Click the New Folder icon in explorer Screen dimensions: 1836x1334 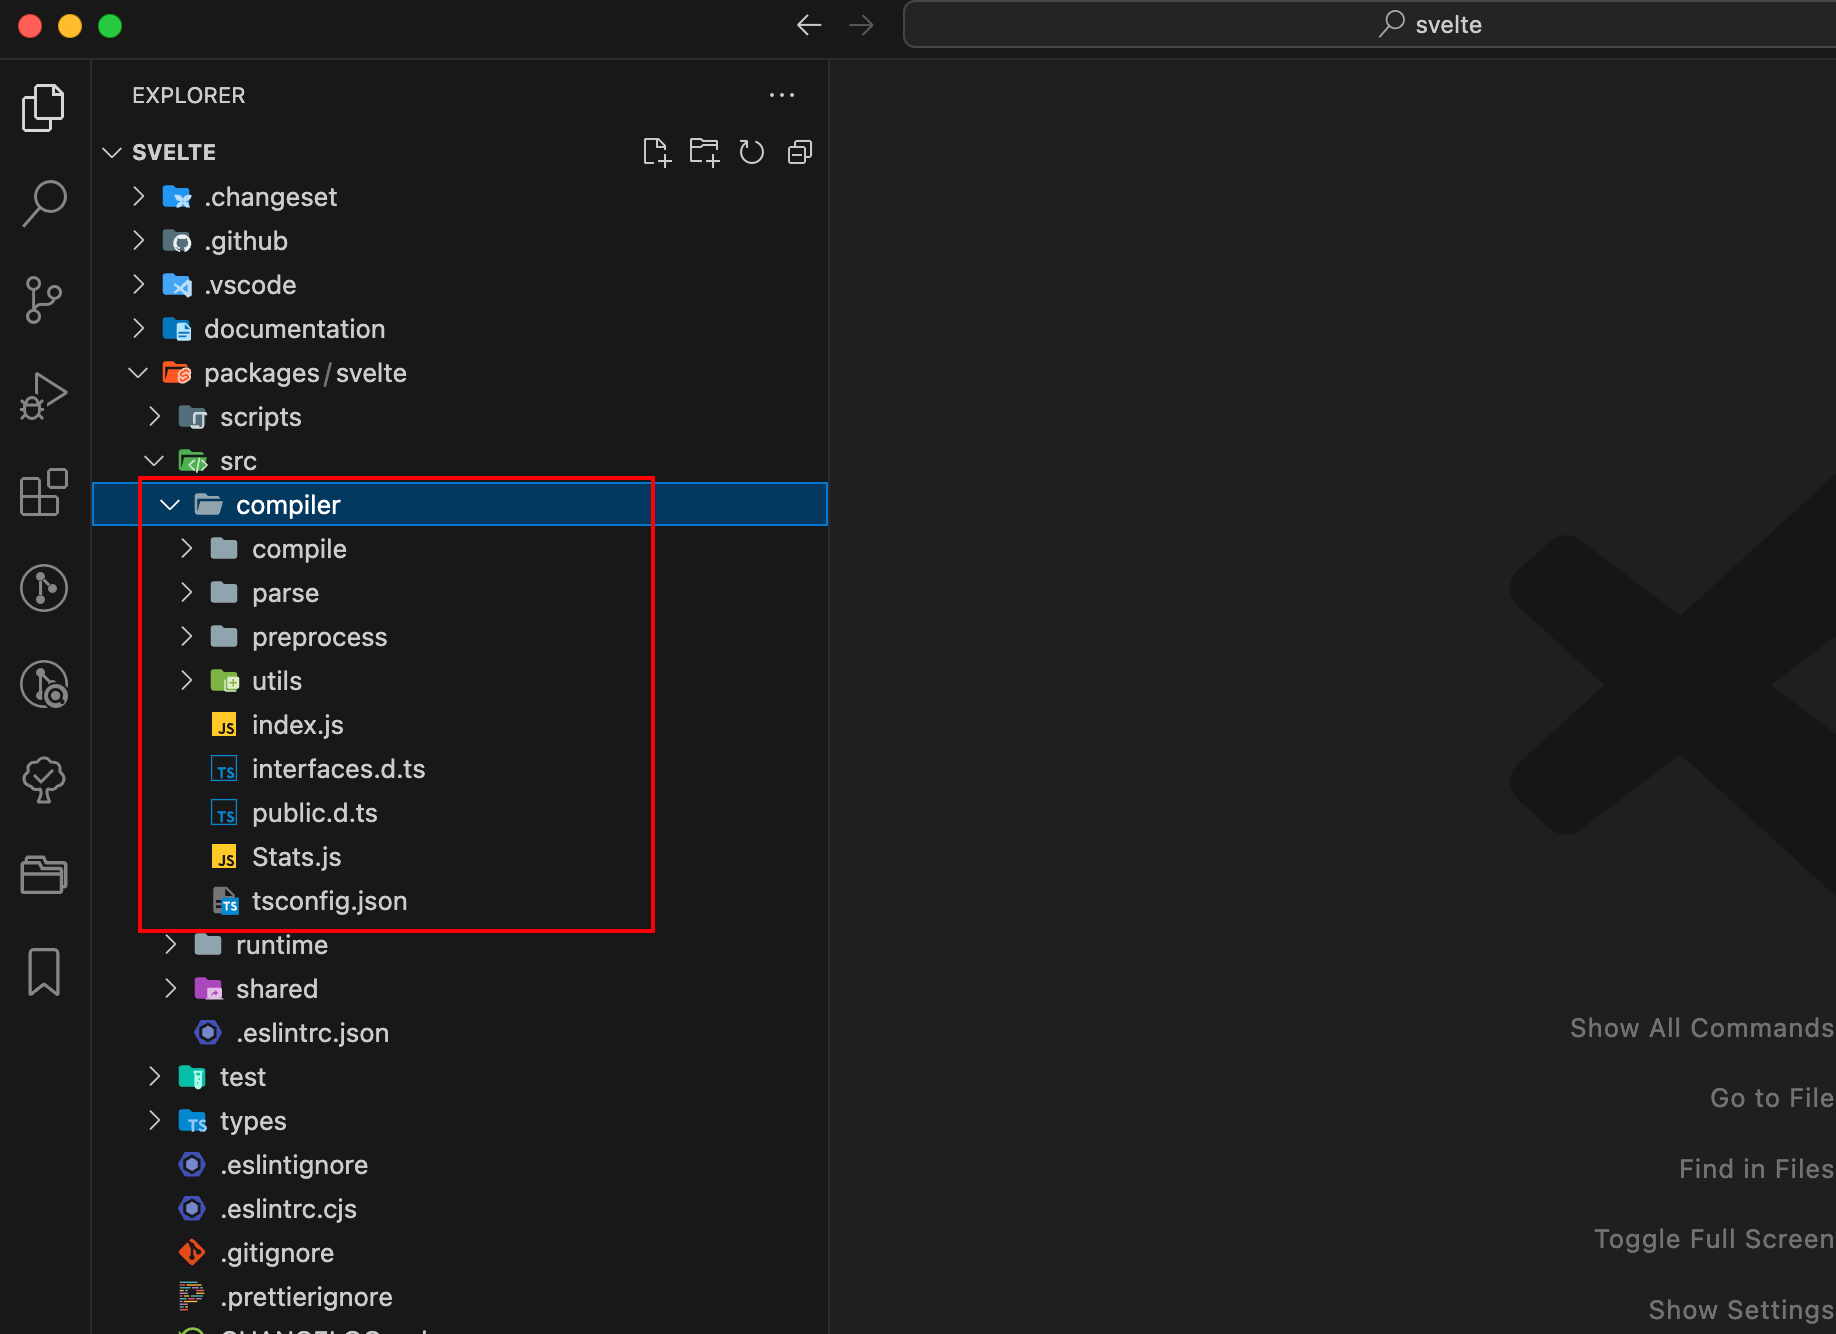pyautogui.click(x=704, y=152)
